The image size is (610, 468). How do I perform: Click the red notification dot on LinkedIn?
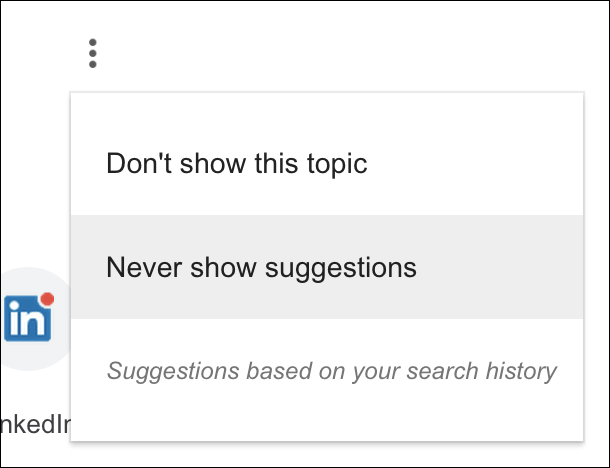tap(47, 299)
